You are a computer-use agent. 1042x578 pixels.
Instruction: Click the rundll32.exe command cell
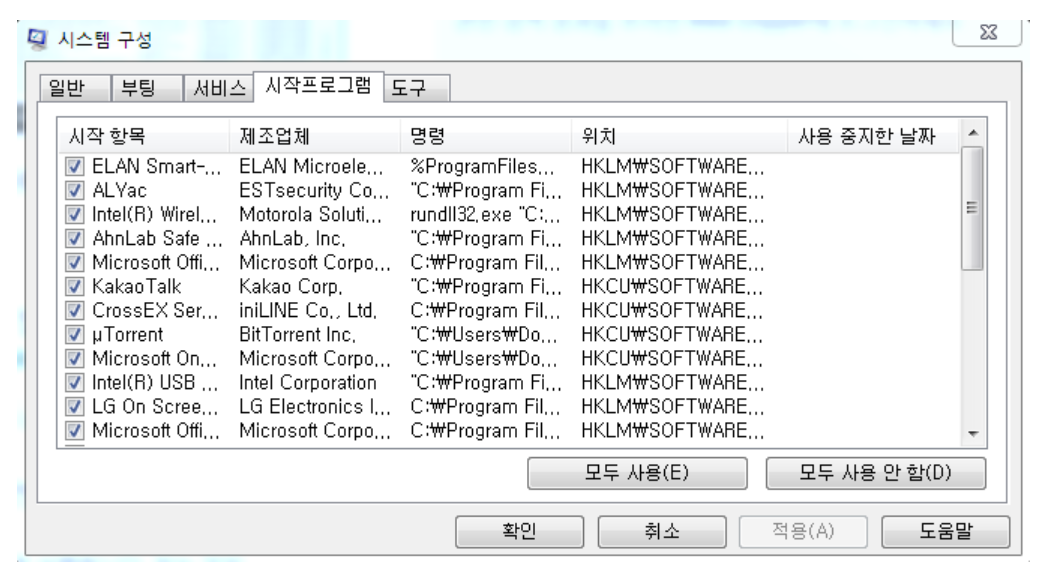485,215
